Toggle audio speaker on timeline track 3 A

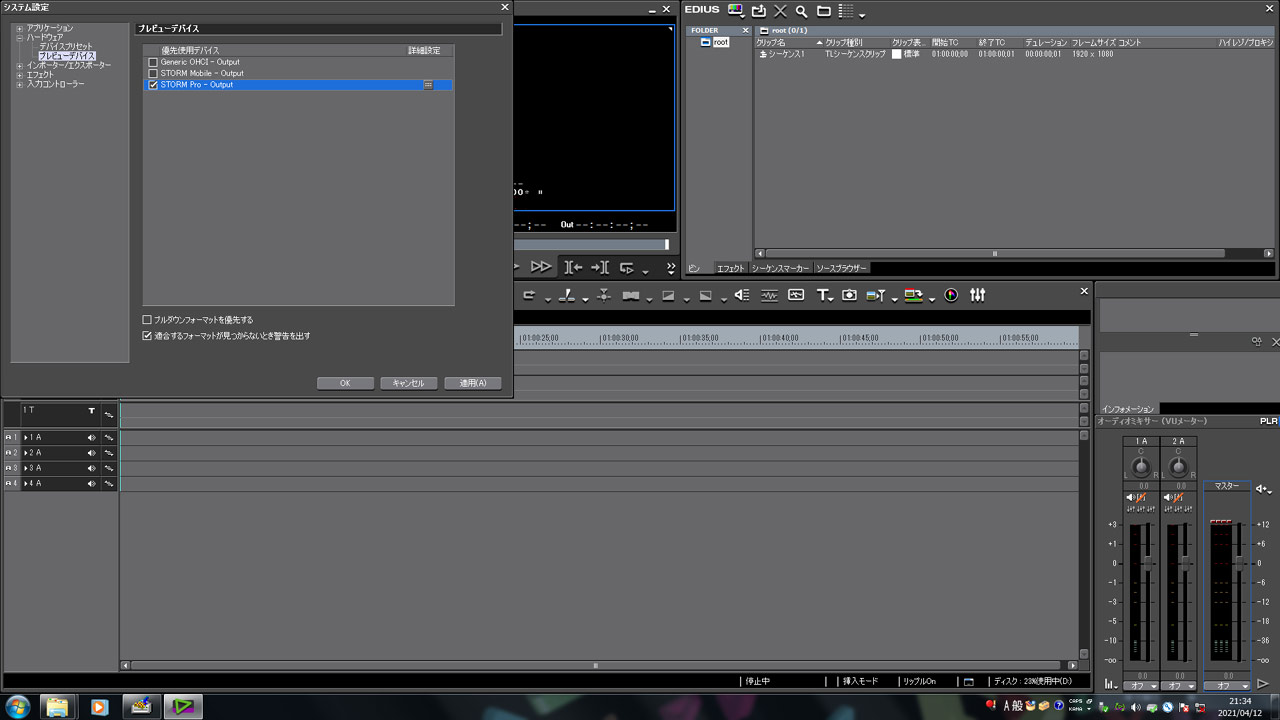[91, 468]
